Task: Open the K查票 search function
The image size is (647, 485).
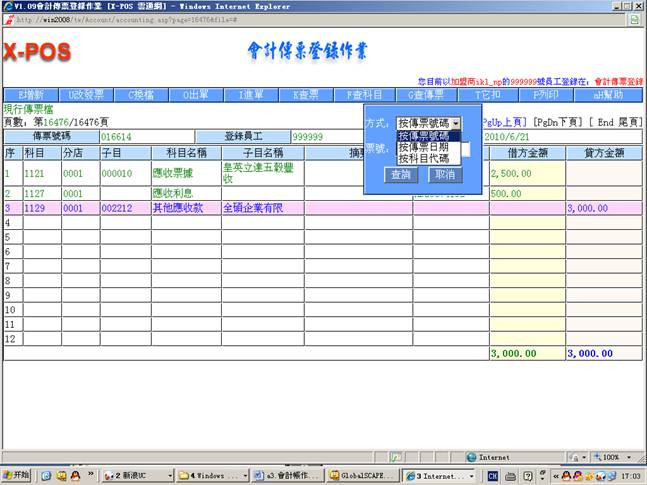Action: 305,95
